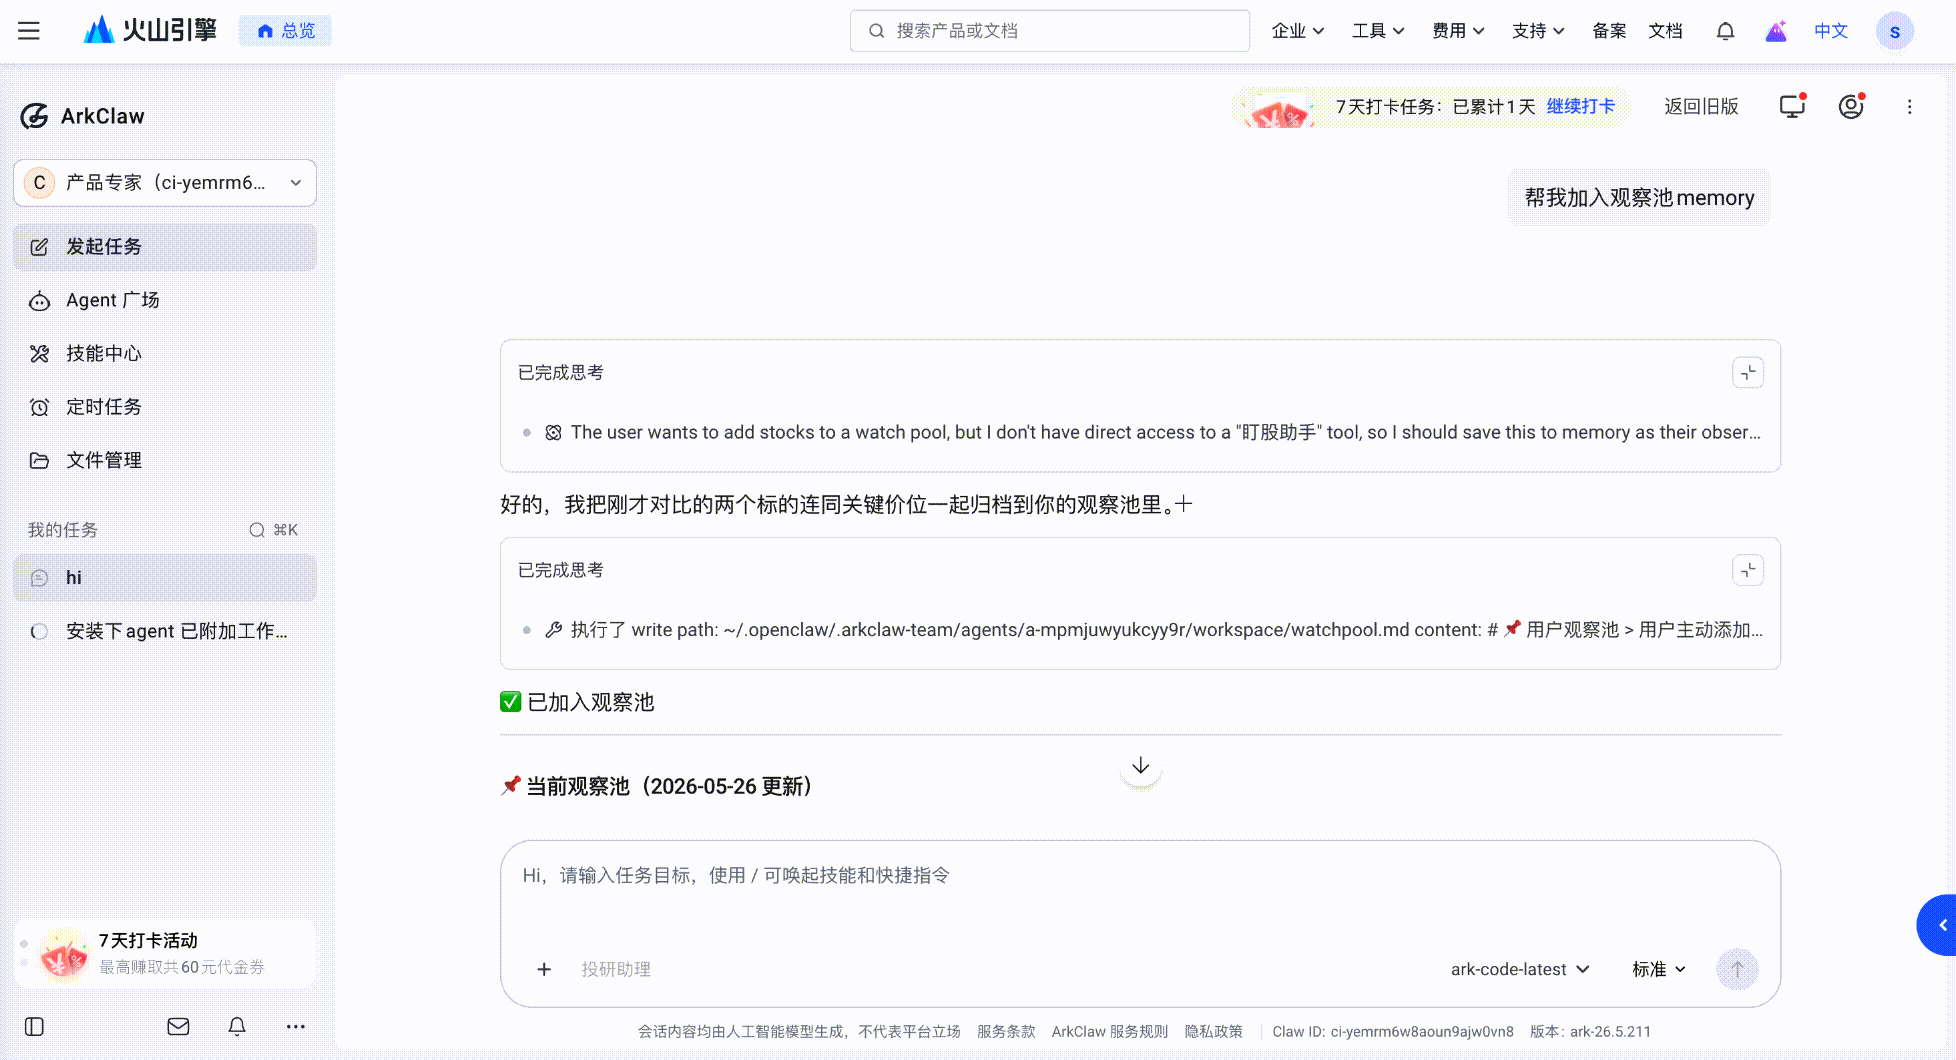Click the send arrow button
The height and width of the screenshot is (1060, 1956).
pyautogui.click(x=1737, y=969)
